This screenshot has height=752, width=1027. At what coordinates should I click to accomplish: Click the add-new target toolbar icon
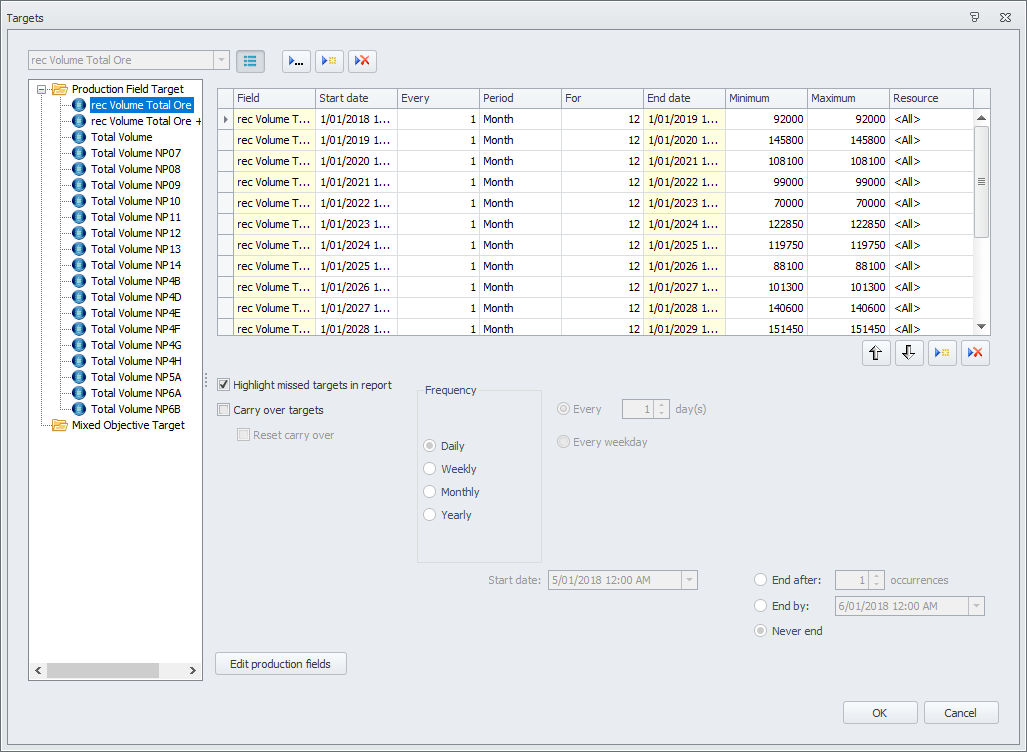[x=329, y=61]
